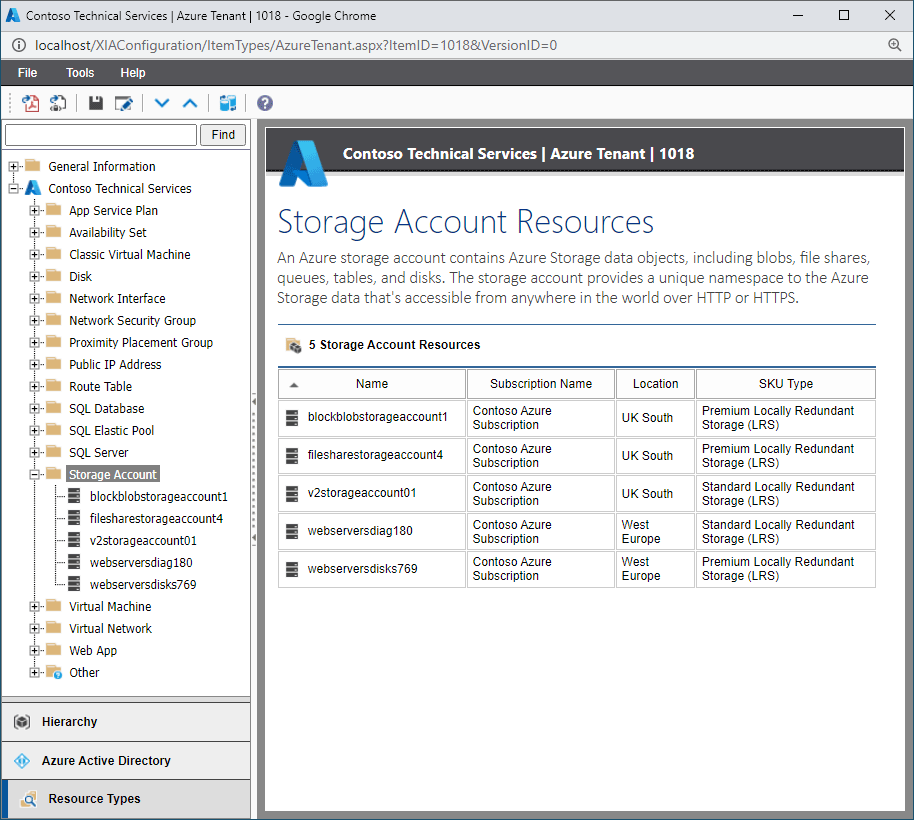
Task: Open the File menu
Action: pos(27,73)
